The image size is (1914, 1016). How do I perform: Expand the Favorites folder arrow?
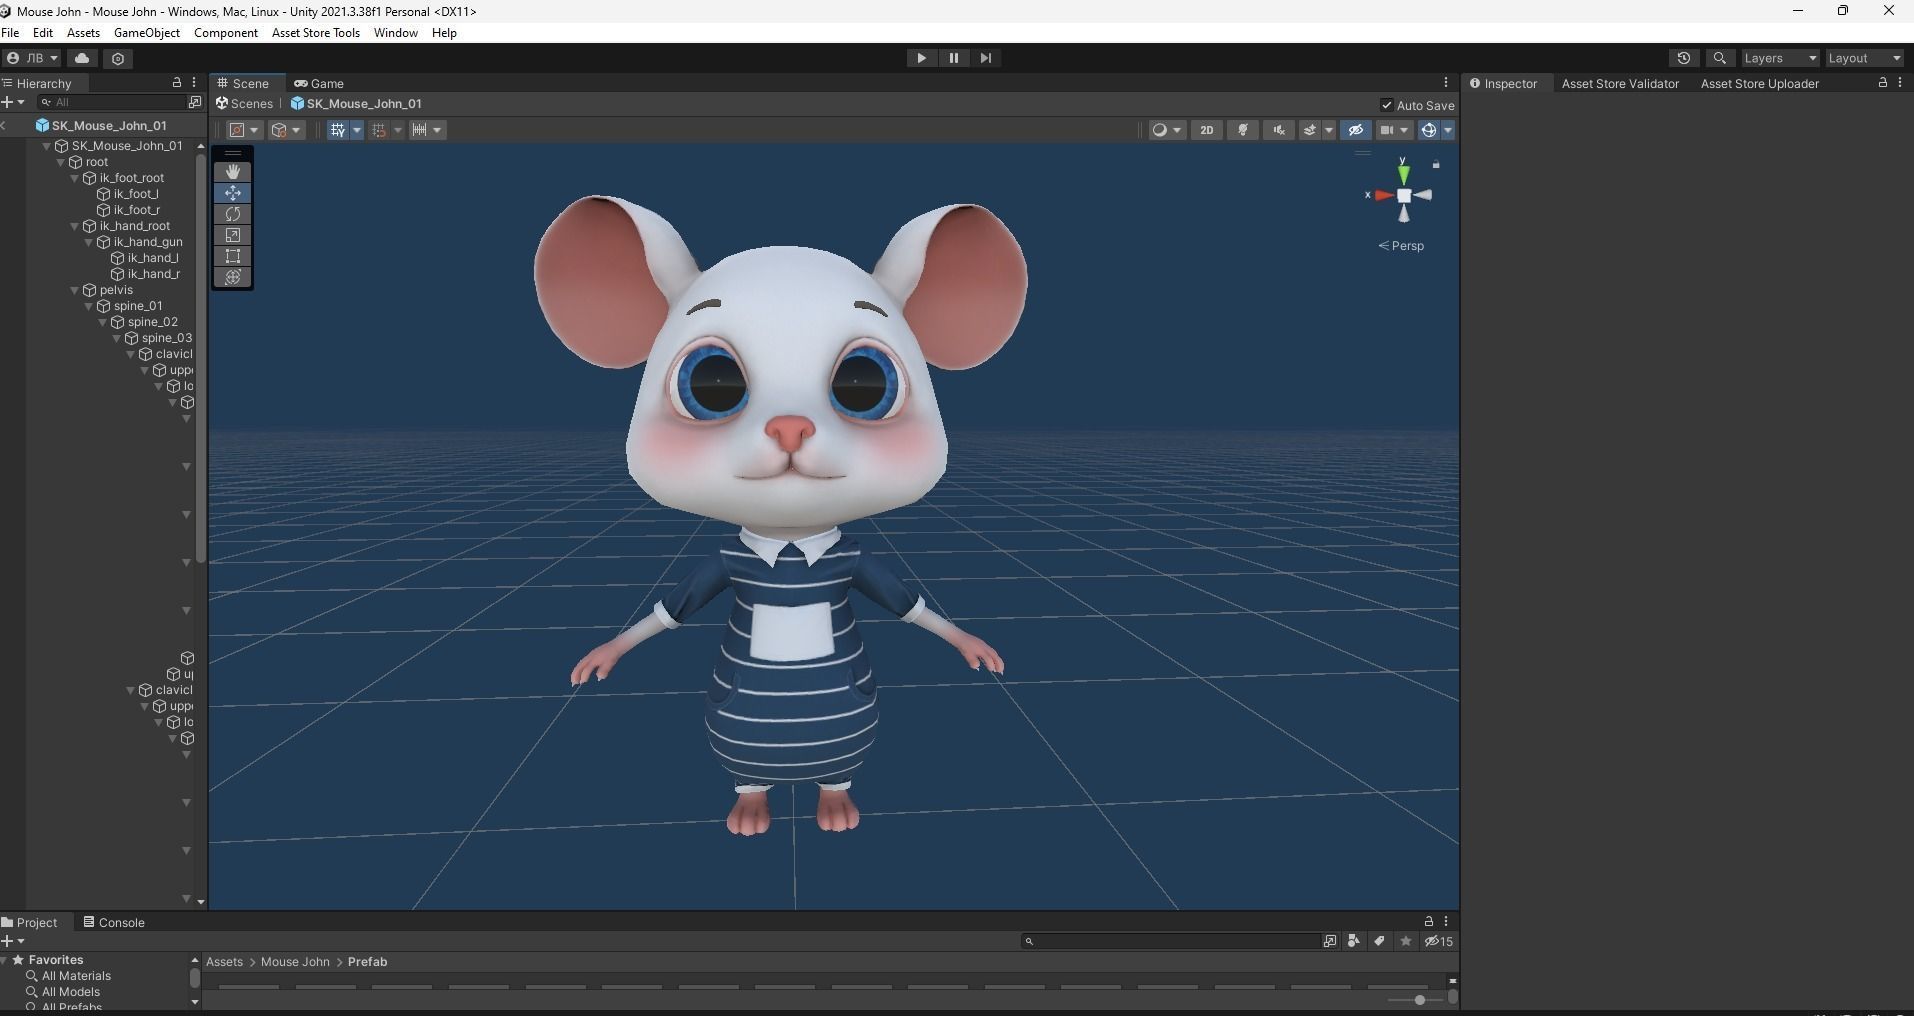[5, 960]
